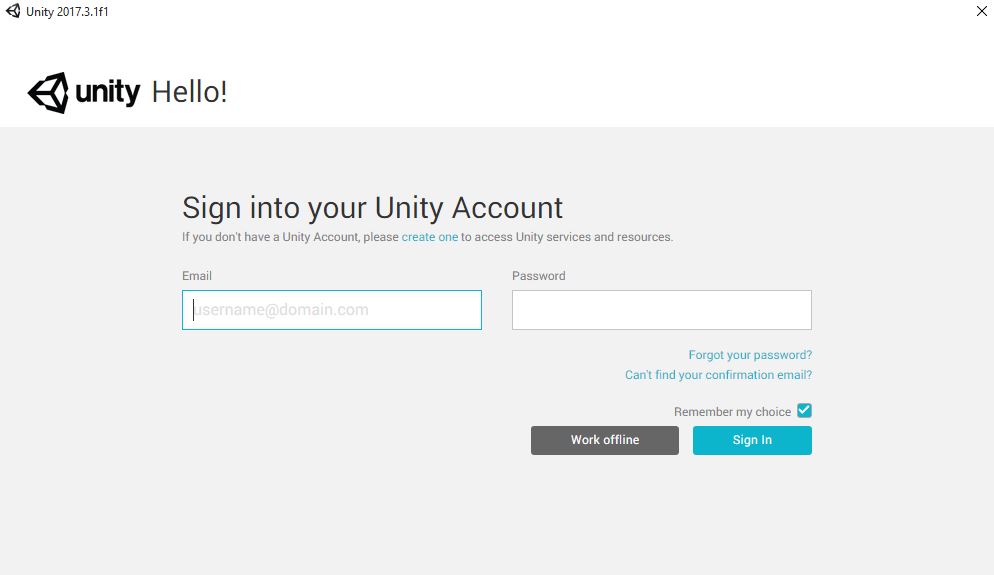Click the Unity 2017.3.1f1 title bar text
This screenshot has width=994, height=575.
[x=67, y=12]
